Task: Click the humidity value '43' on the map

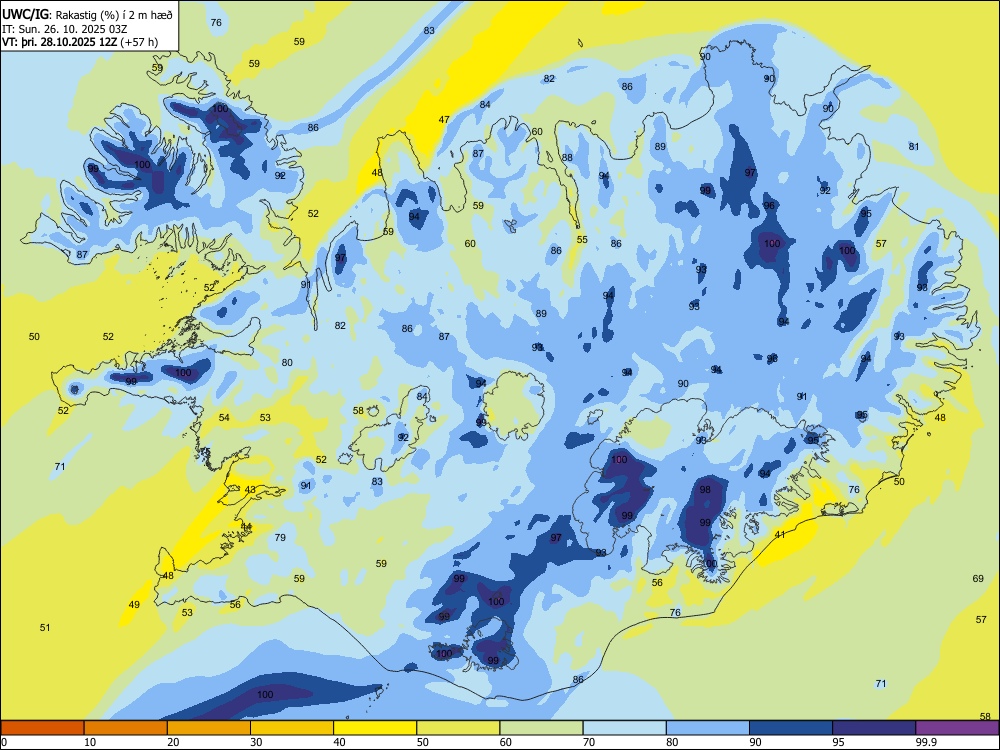Action: [250, 489]
